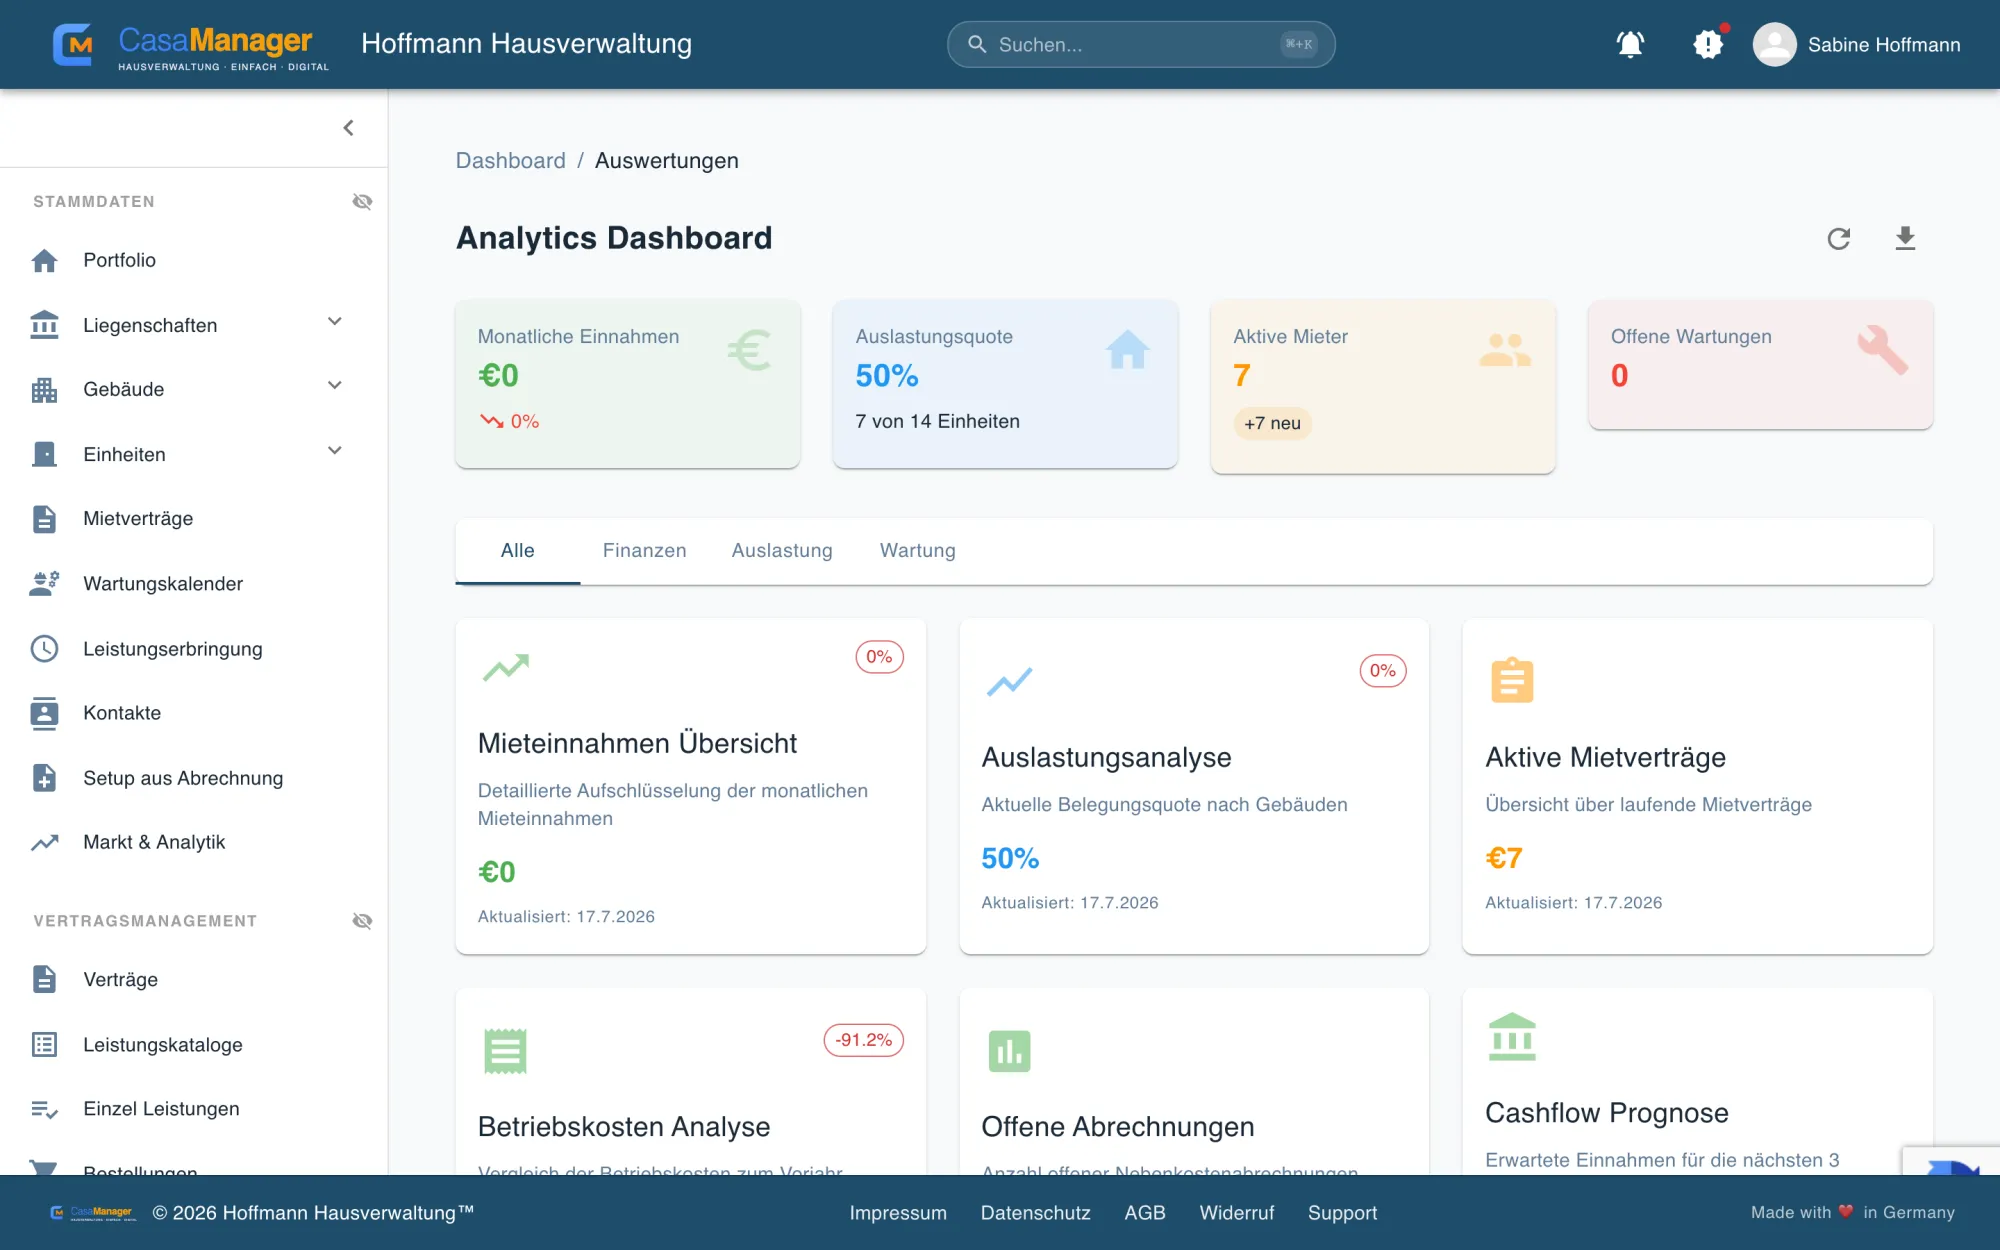This screenshot has height=1250, width=2000.
Task: Open the Mieteinnahmen Übersicht card
Action: (x=690, y=786)
